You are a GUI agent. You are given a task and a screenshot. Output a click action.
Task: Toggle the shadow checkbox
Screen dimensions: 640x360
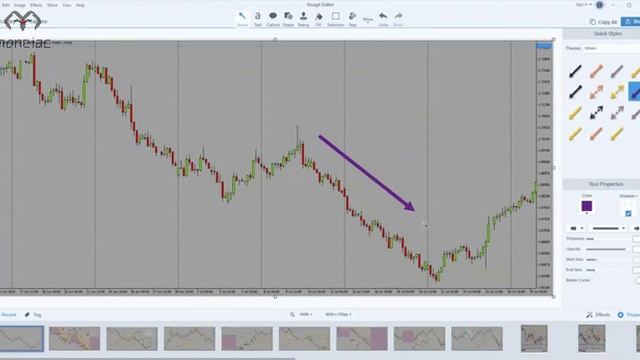click(628, 213)
